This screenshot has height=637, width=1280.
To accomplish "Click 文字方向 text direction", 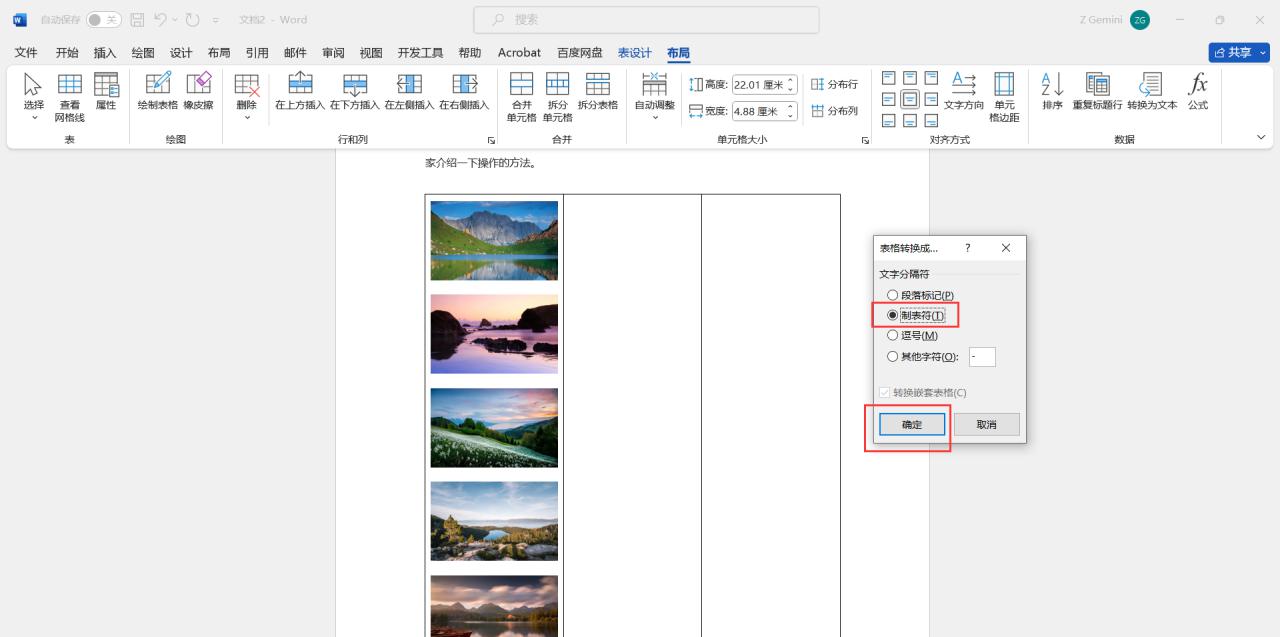I will click(x=964, y=92).
